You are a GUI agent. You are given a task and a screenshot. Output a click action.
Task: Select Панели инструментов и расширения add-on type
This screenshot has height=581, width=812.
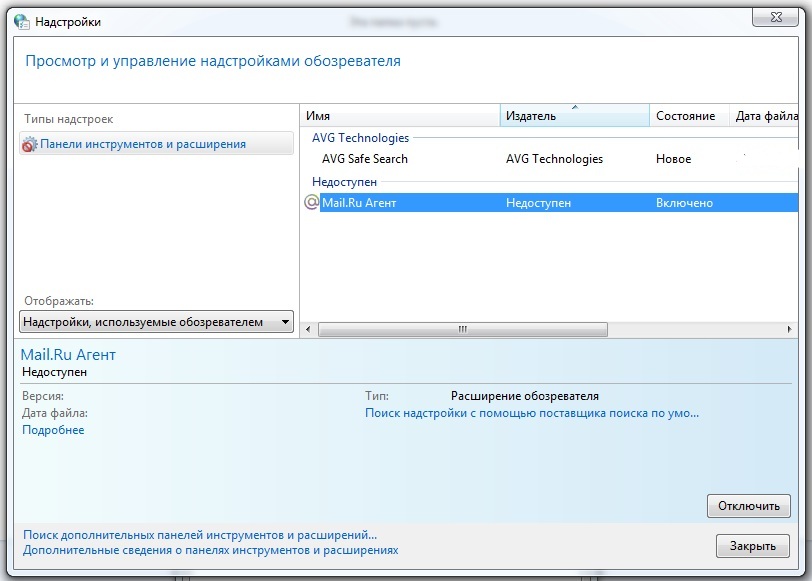[156, 143]
